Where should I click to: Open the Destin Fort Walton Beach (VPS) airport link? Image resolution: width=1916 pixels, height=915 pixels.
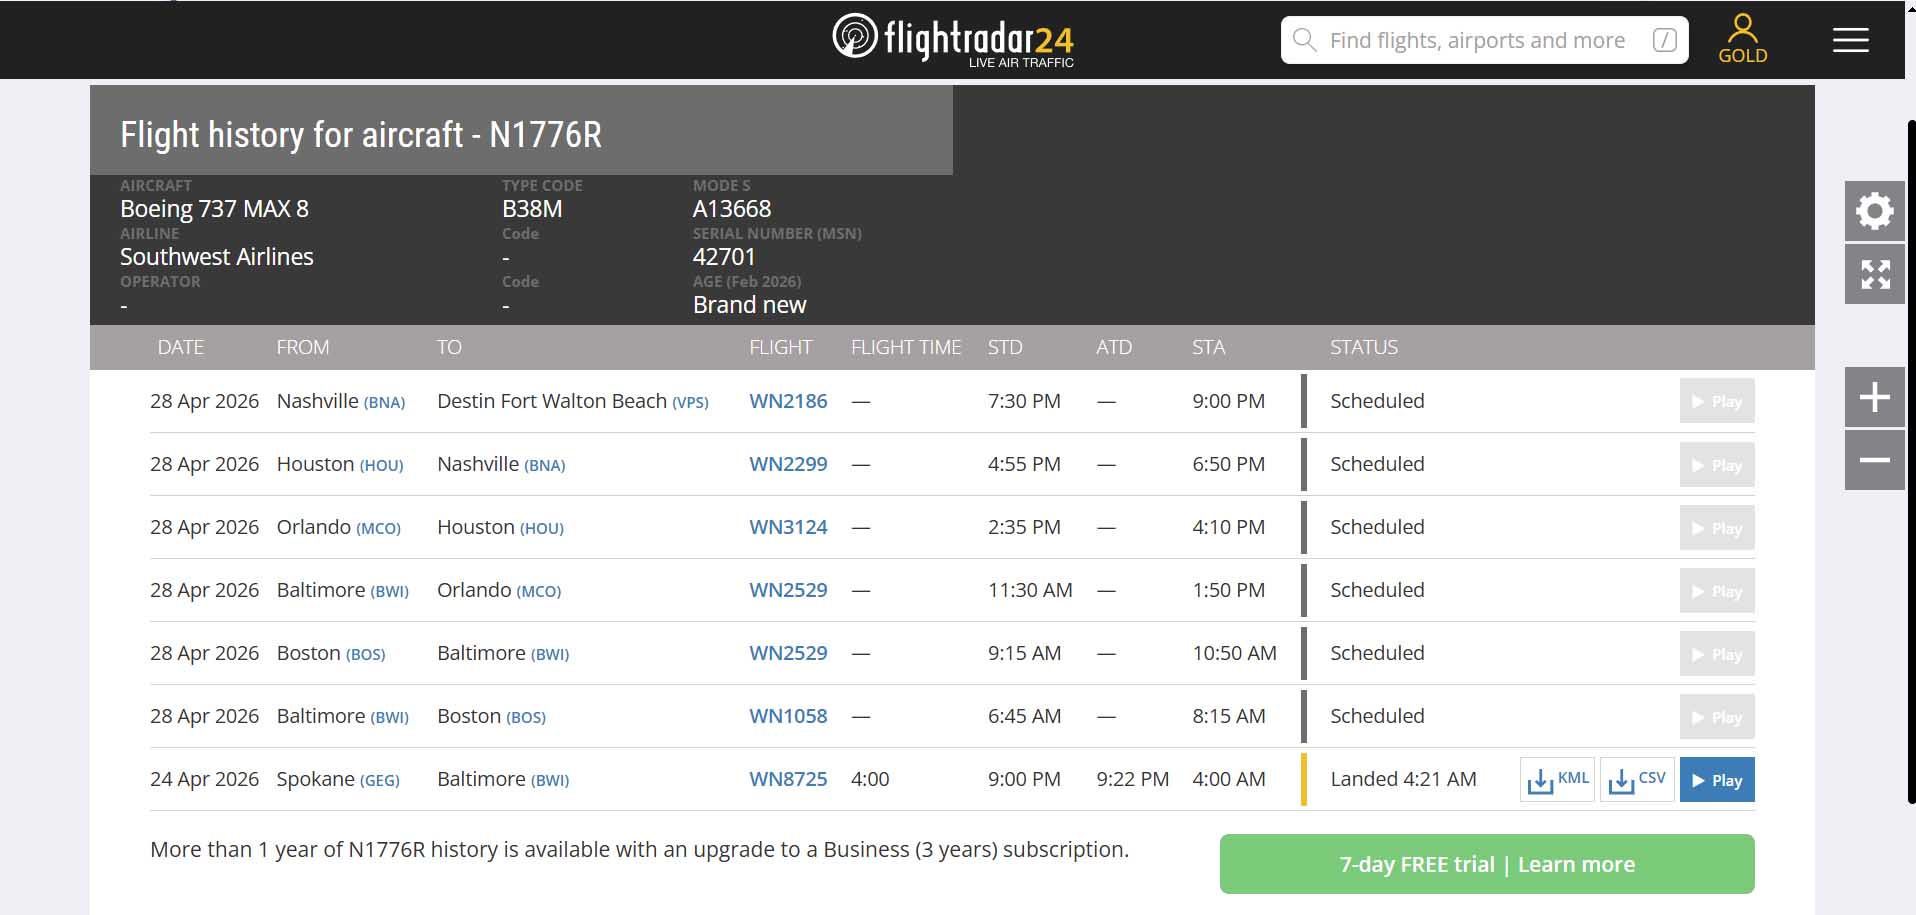[572, 401]
